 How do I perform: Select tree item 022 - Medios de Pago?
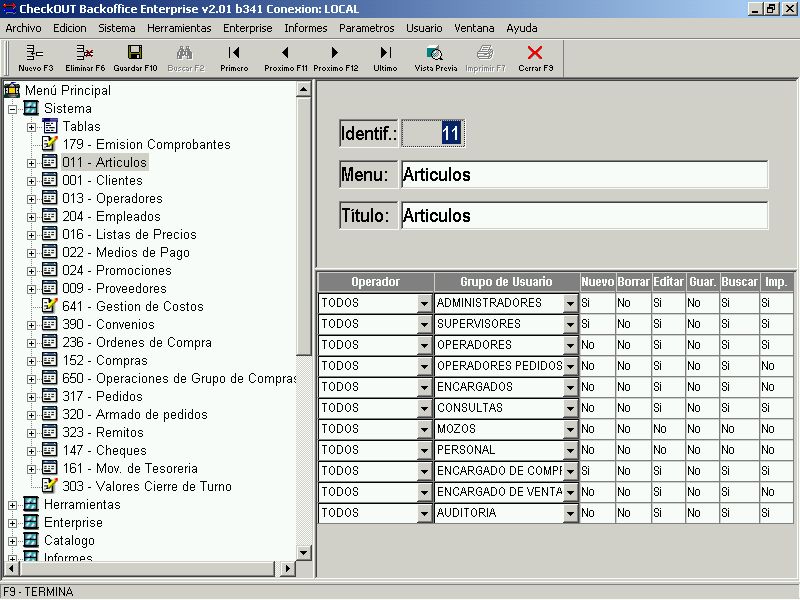coord(126,252)
